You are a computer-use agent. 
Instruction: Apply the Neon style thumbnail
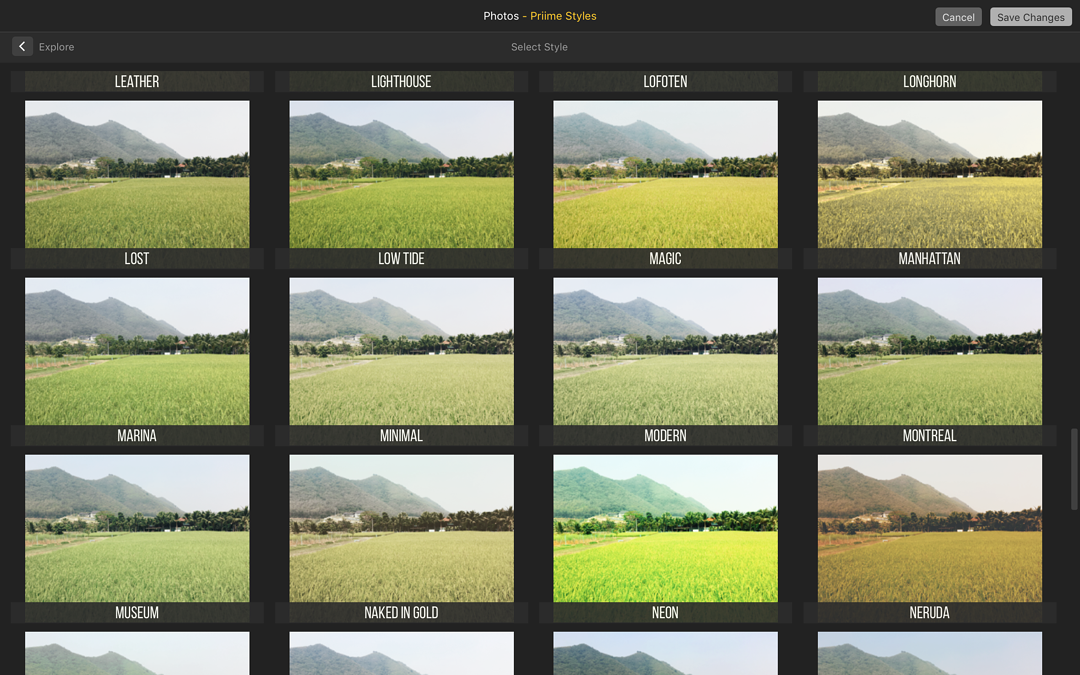(665, 528)
